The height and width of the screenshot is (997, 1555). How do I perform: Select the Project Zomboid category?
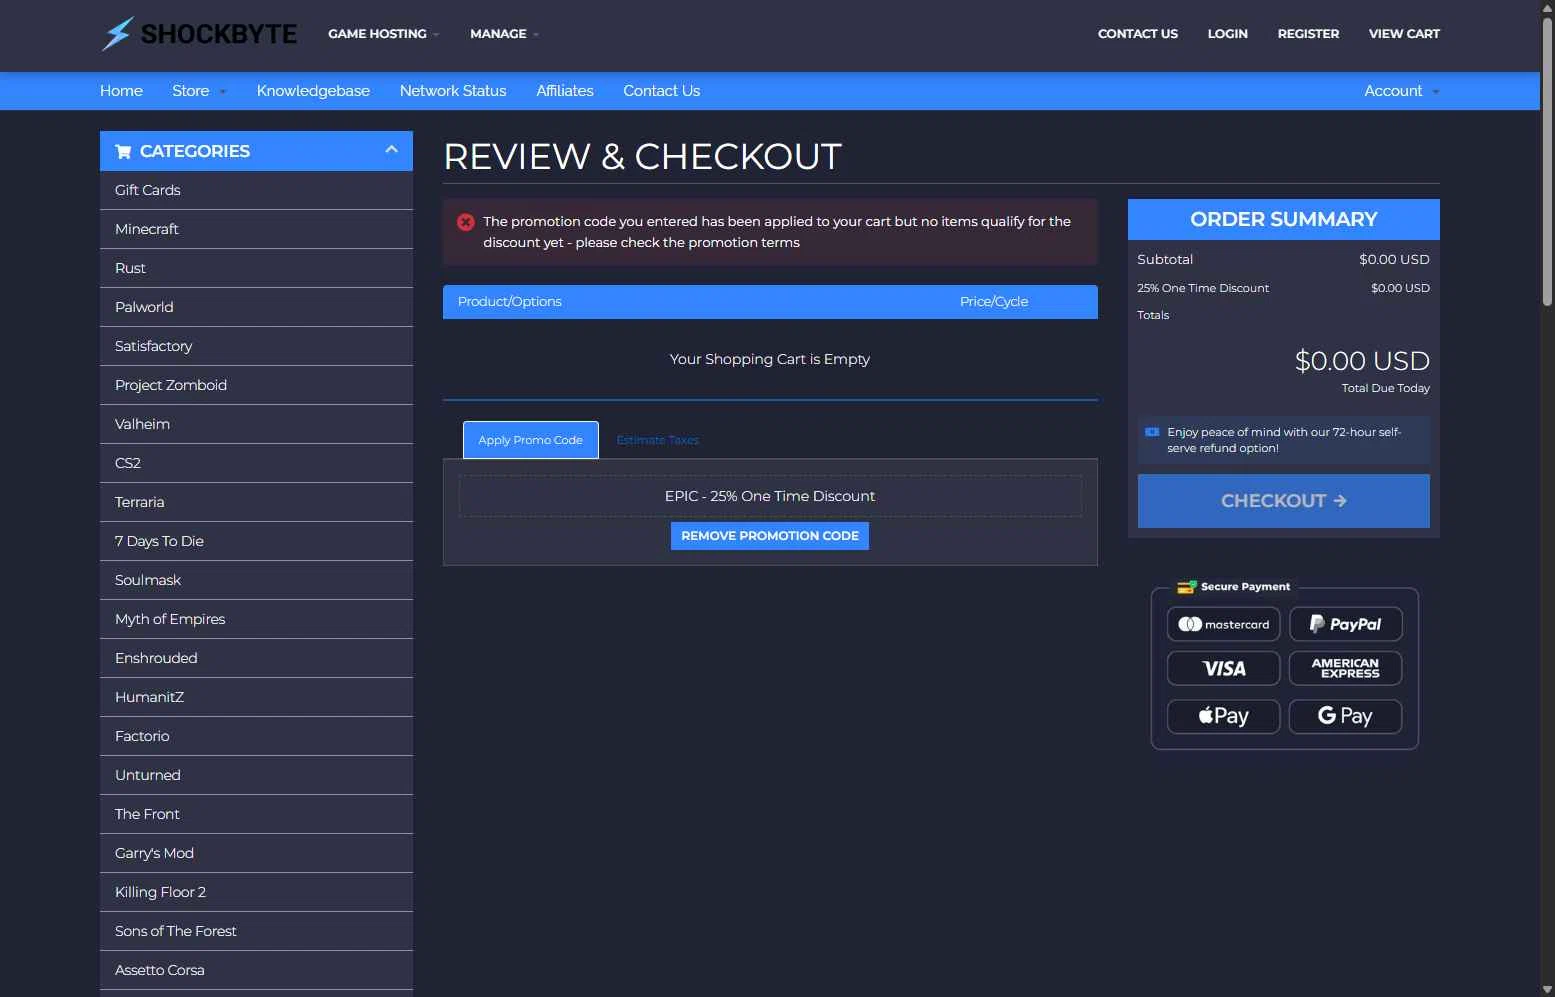[256, 385]
